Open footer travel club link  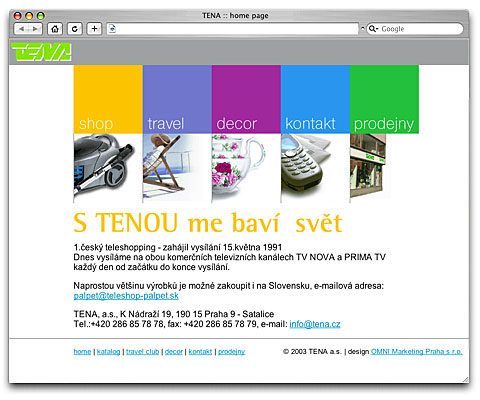click(x=142, y=352)
